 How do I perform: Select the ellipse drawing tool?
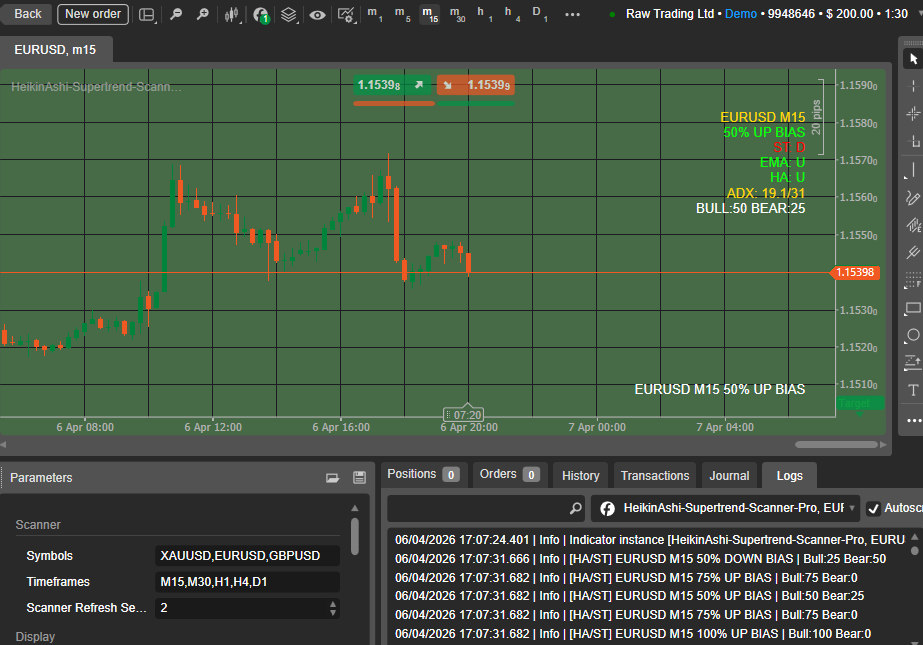pos(912,335)
